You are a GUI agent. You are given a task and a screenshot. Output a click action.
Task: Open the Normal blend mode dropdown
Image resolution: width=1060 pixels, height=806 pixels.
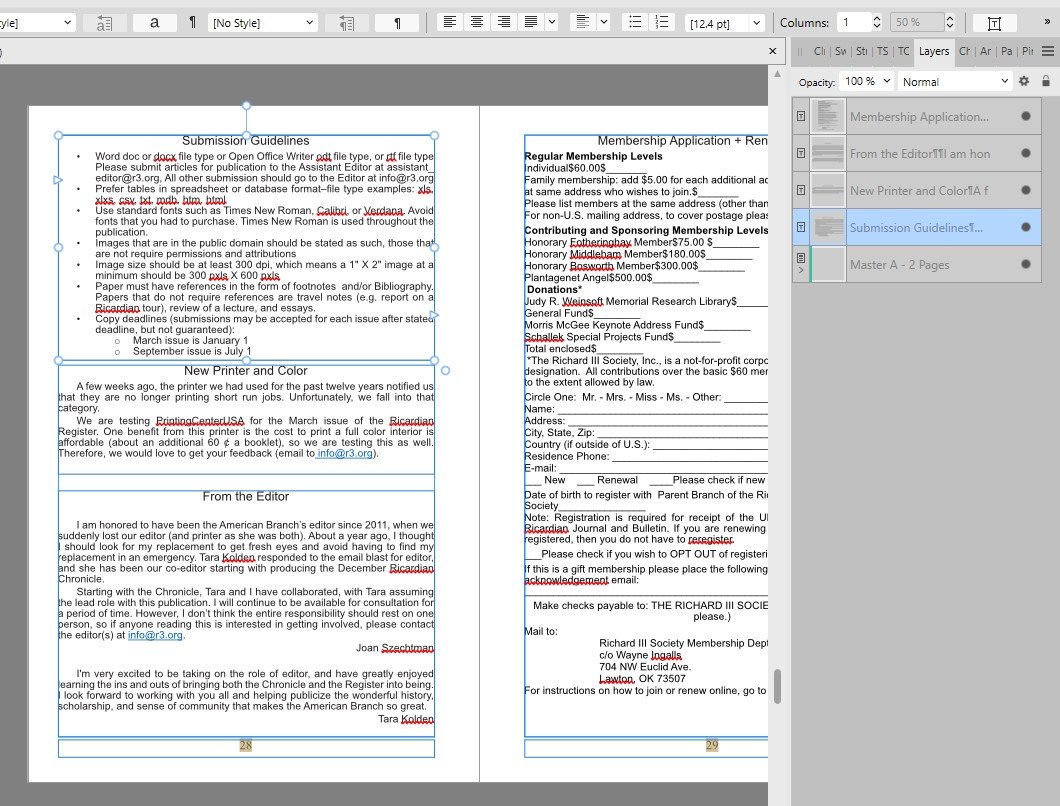pyautogui.click(x=955, y=81)
